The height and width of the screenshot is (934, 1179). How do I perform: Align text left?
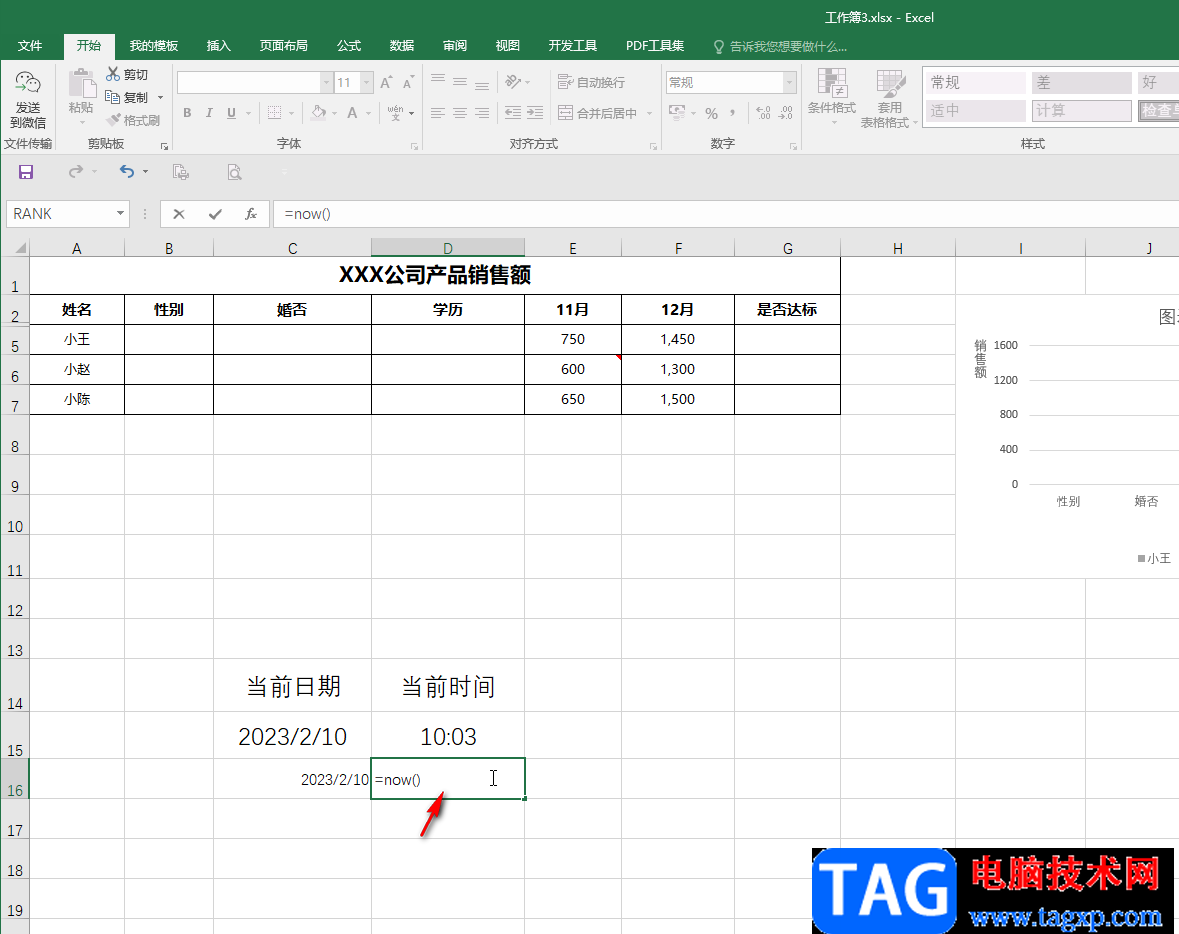[x=438, y=113]
